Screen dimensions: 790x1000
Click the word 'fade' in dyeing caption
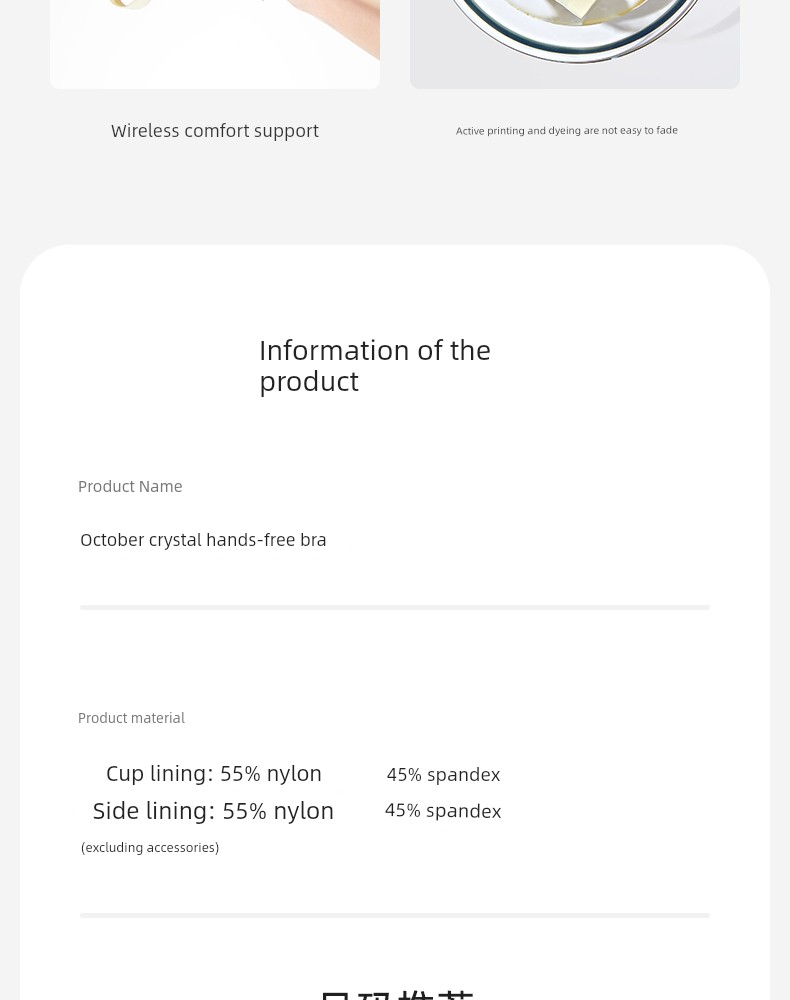click(667, 130)
